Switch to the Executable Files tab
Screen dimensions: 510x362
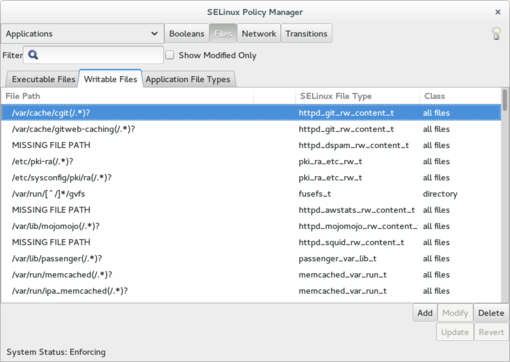pyautogui.click(x=43, y=79)
